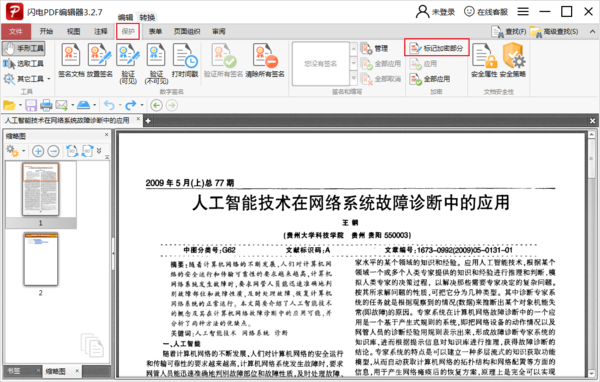Click 高级查找(S) advanced search button

pyautogui.click(x=554, y=32)
